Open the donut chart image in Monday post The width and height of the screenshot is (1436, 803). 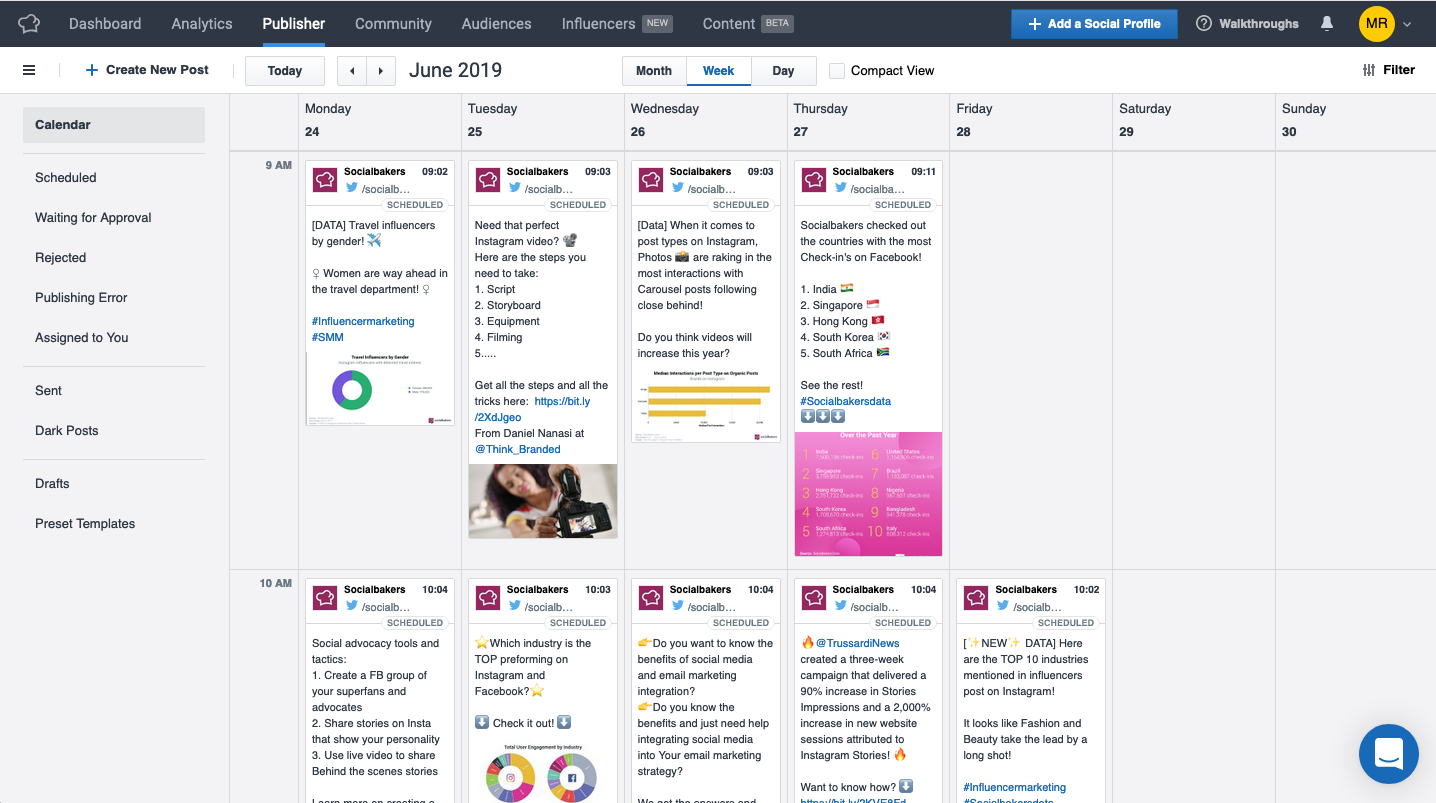tap(380, 387)
